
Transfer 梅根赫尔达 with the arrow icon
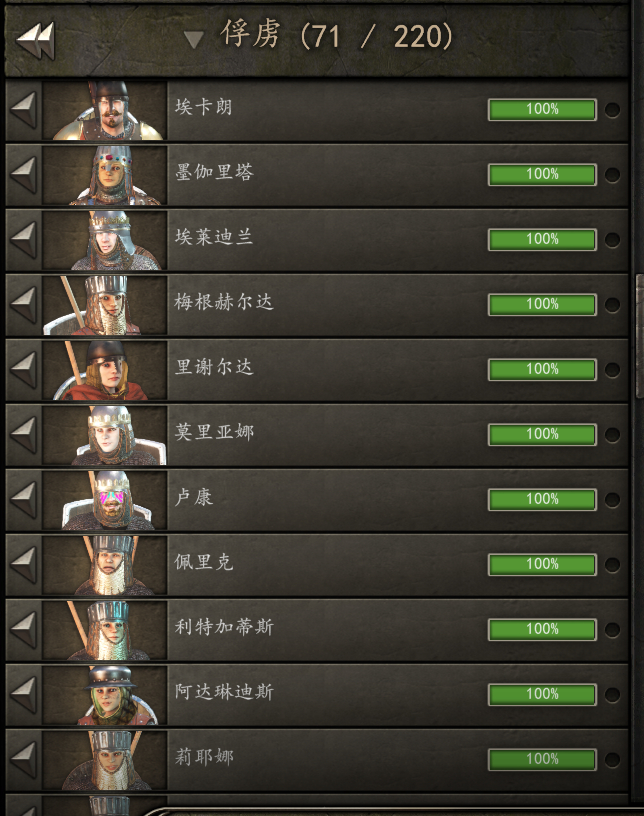click(x=23, y=305)
